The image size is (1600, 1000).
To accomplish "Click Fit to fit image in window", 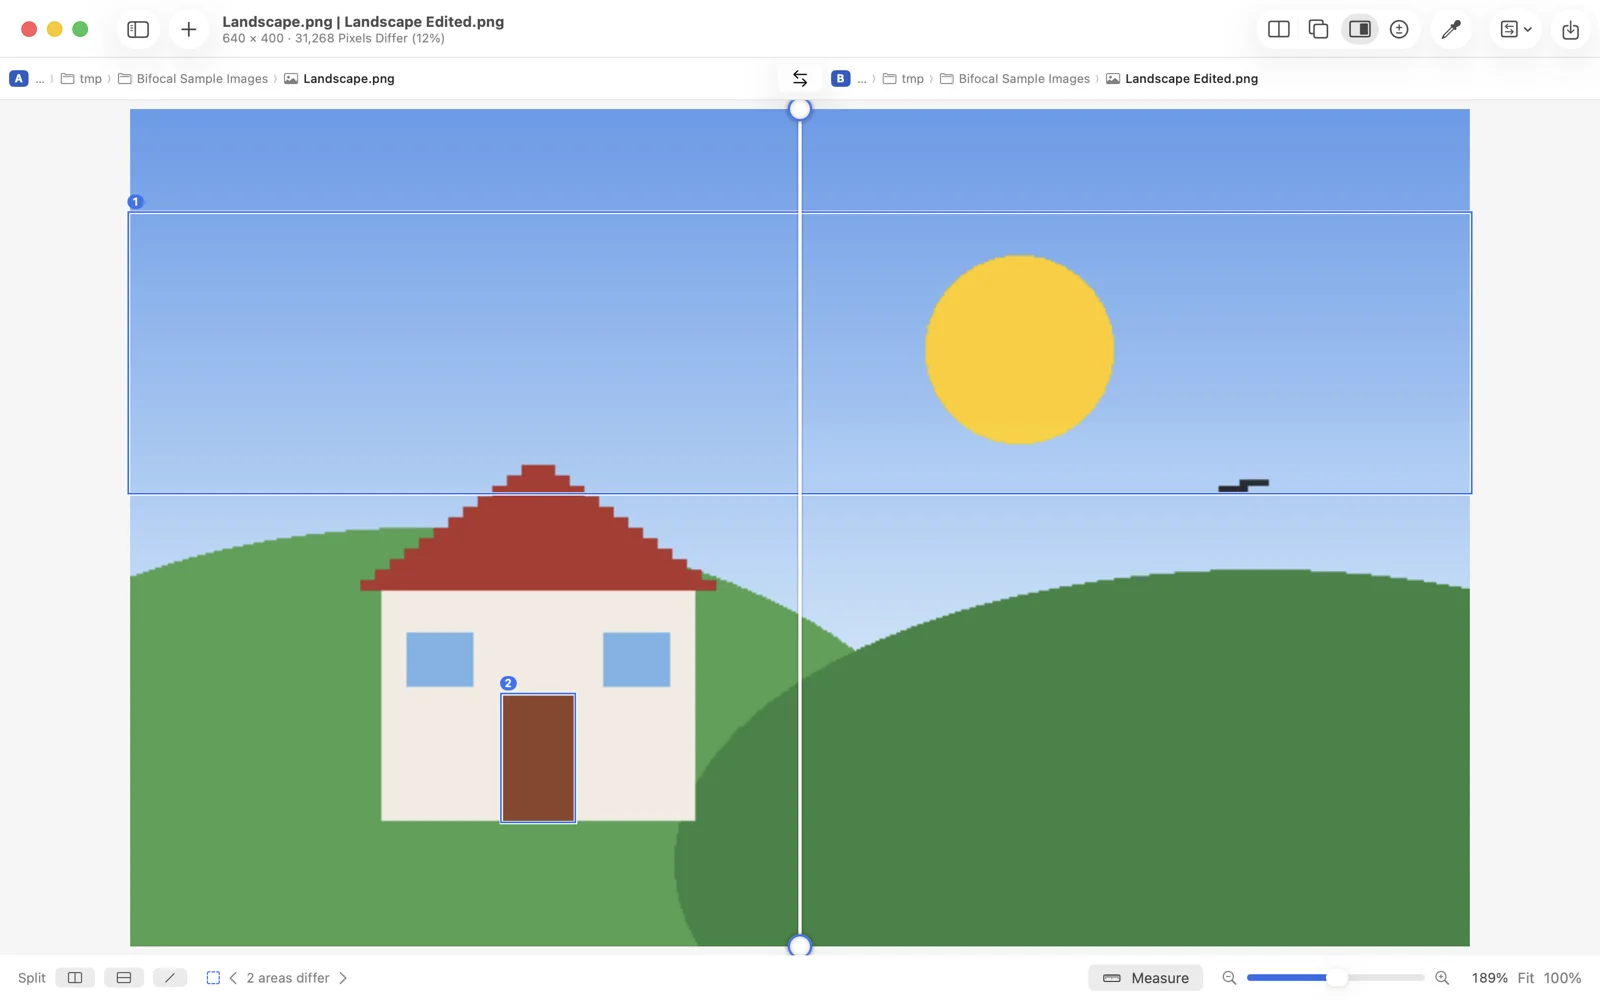I will [x=1526, y=978].
